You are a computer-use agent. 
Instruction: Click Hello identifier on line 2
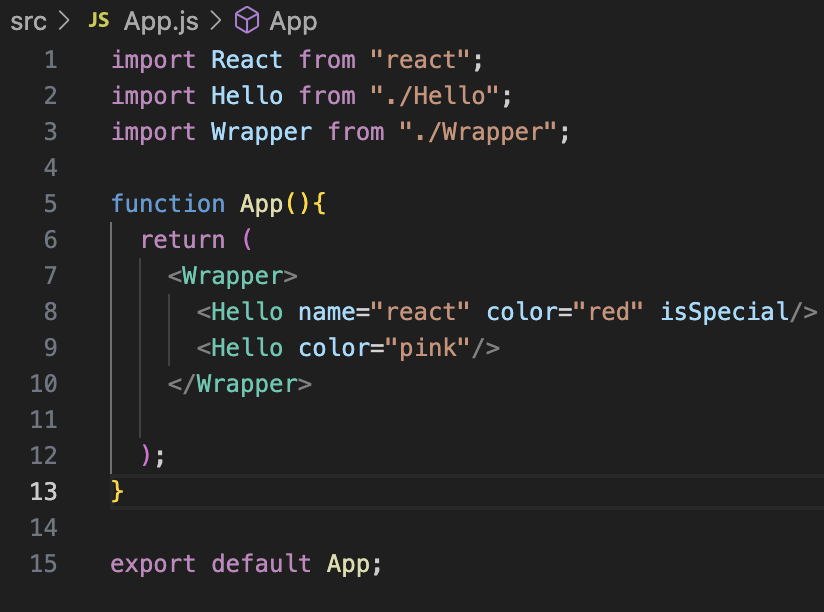click(x=246, y=96)
